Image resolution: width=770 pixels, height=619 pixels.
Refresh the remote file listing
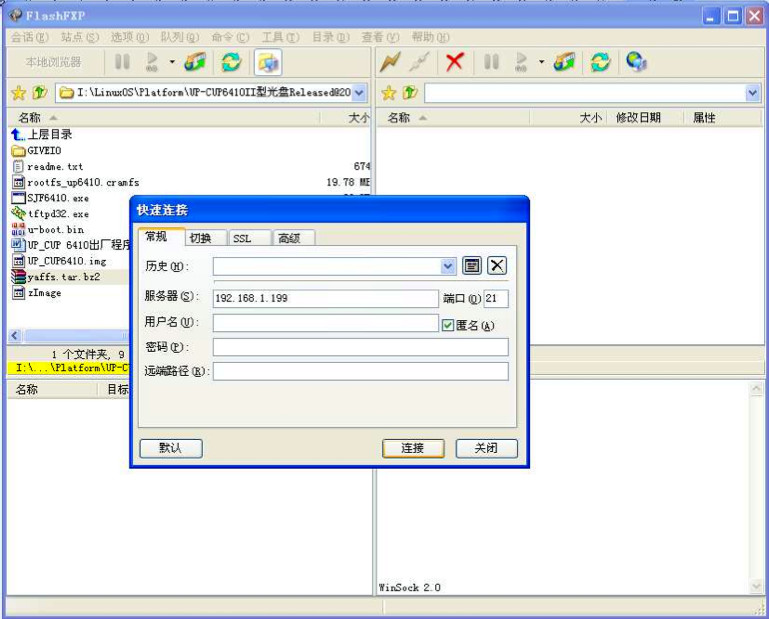(601, 62)
